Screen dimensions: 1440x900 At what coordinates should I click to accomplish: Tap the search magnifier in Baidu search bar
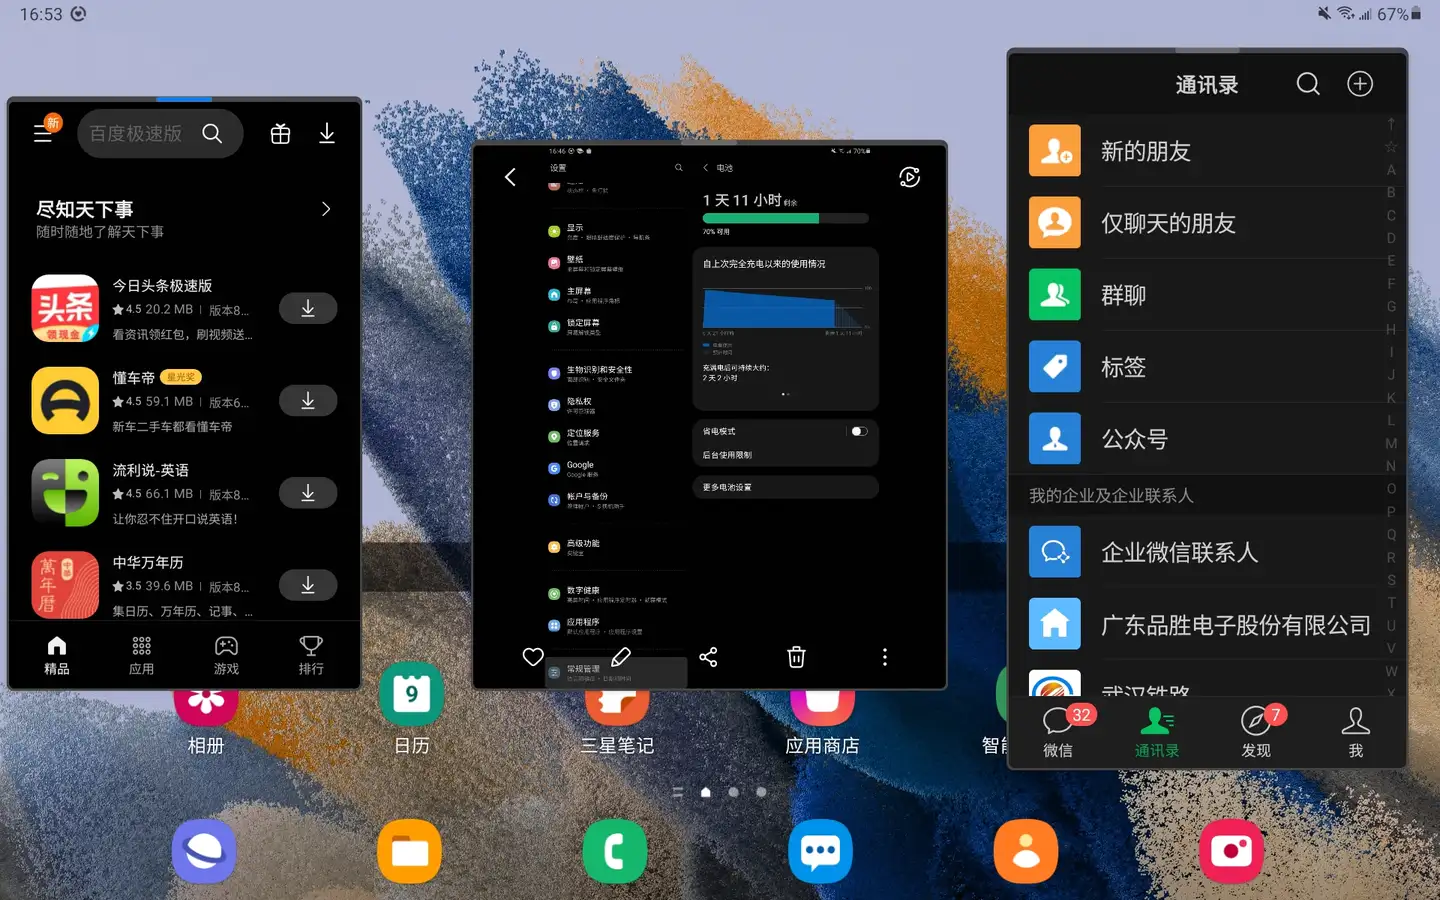coord(212,133)
